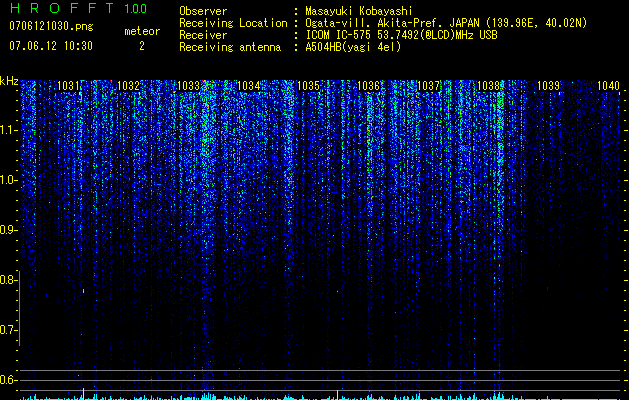Click the 1037 time marker
This screenshot has width=629, height=400.
click(428, 86)
